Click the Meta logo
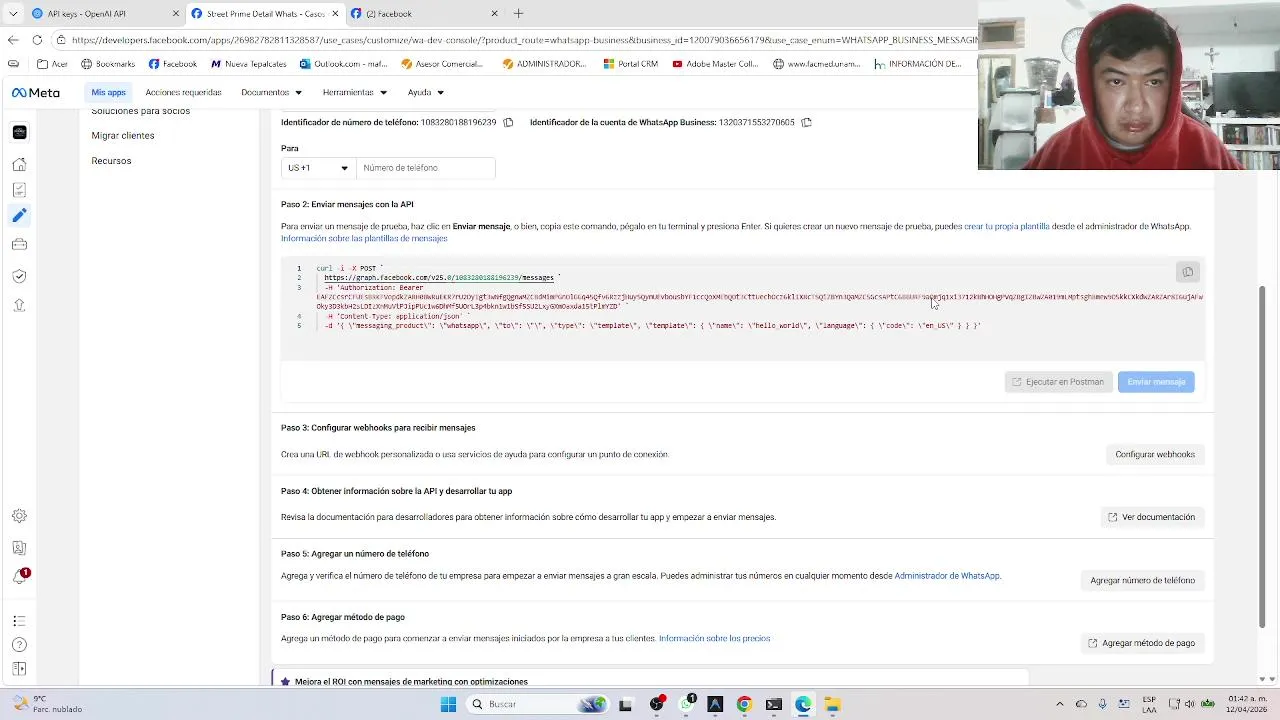 [36, 92]
